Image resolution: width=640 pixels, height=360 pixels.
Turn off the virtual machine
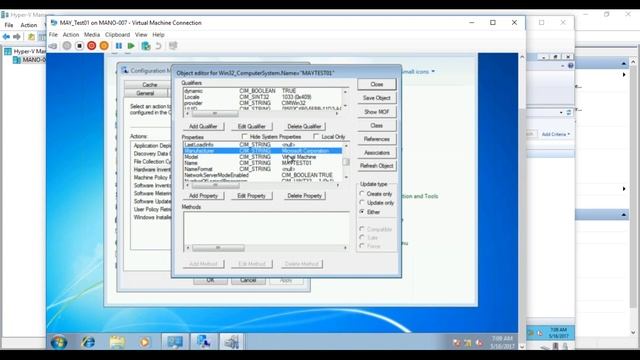[x=80, y=46]
